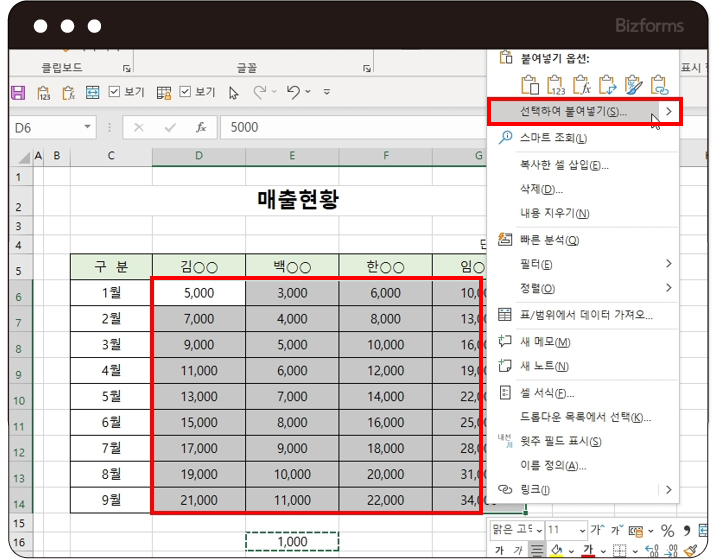Open the font size 11 dropdown
Screen dimensions: 715x560
[x=583, y=530]
